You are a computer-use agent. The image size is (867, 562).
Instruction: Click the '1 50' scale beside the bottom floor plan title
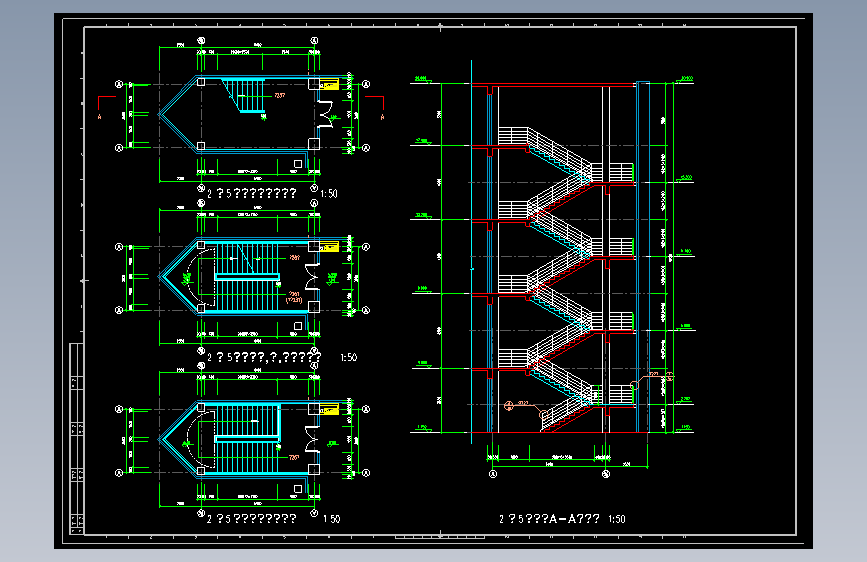[331, 519]
